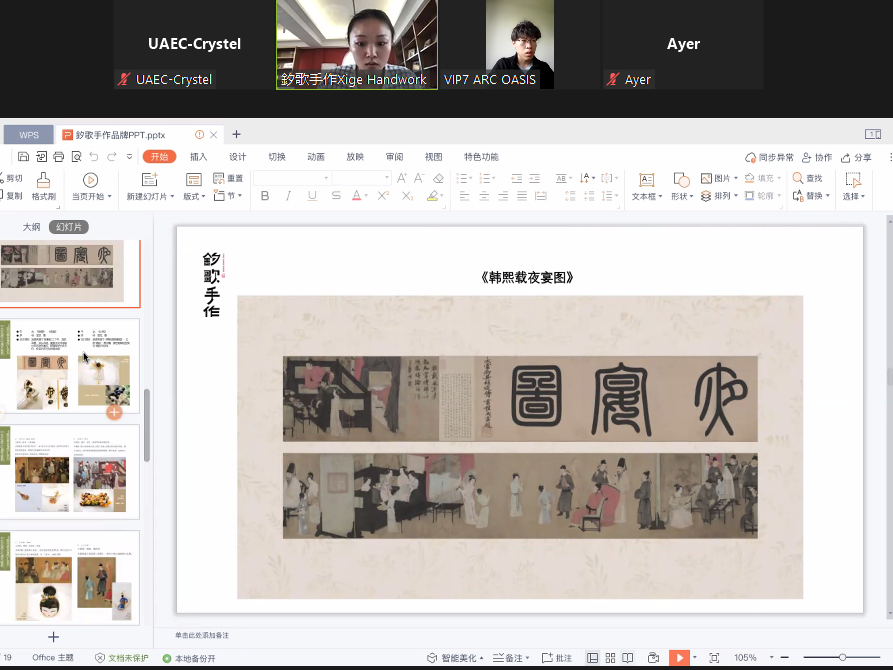Open the 设计 ribbon tab

coord(237,157)
